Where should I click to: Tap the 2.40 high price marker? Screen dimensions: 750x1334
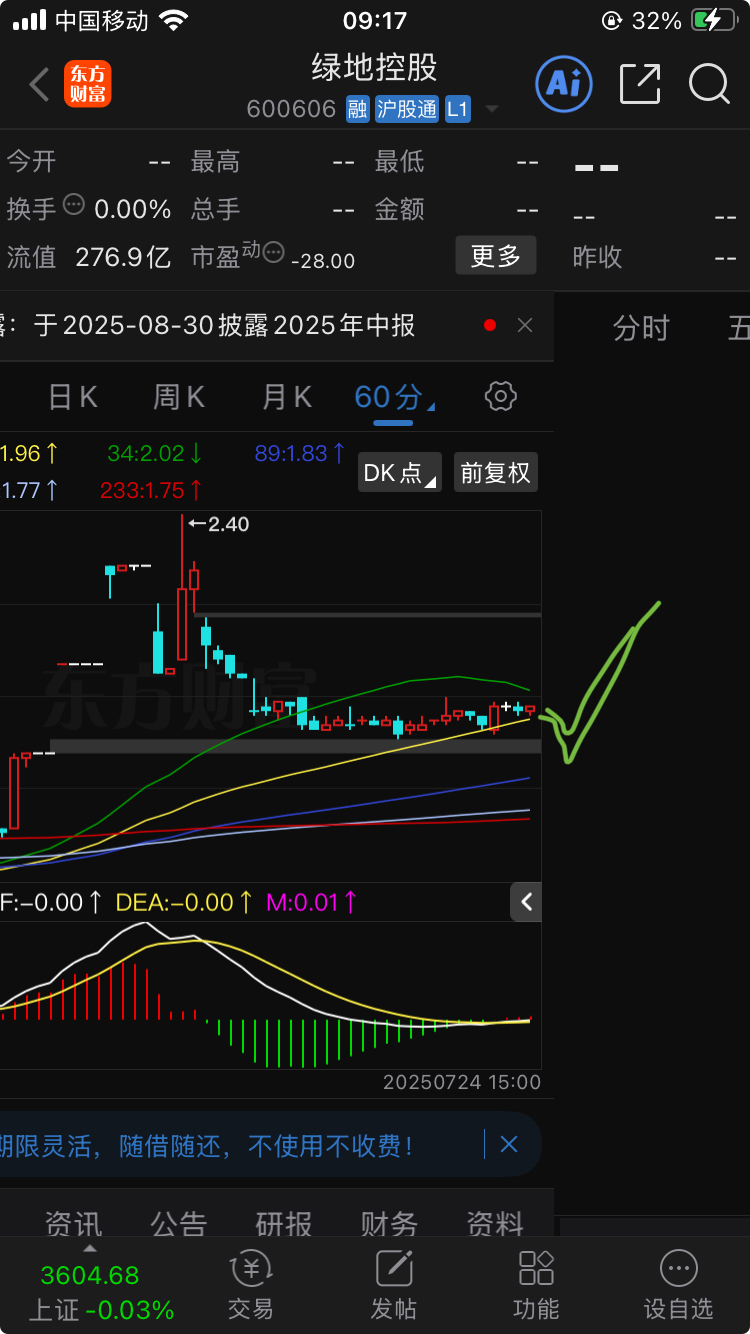219,523
